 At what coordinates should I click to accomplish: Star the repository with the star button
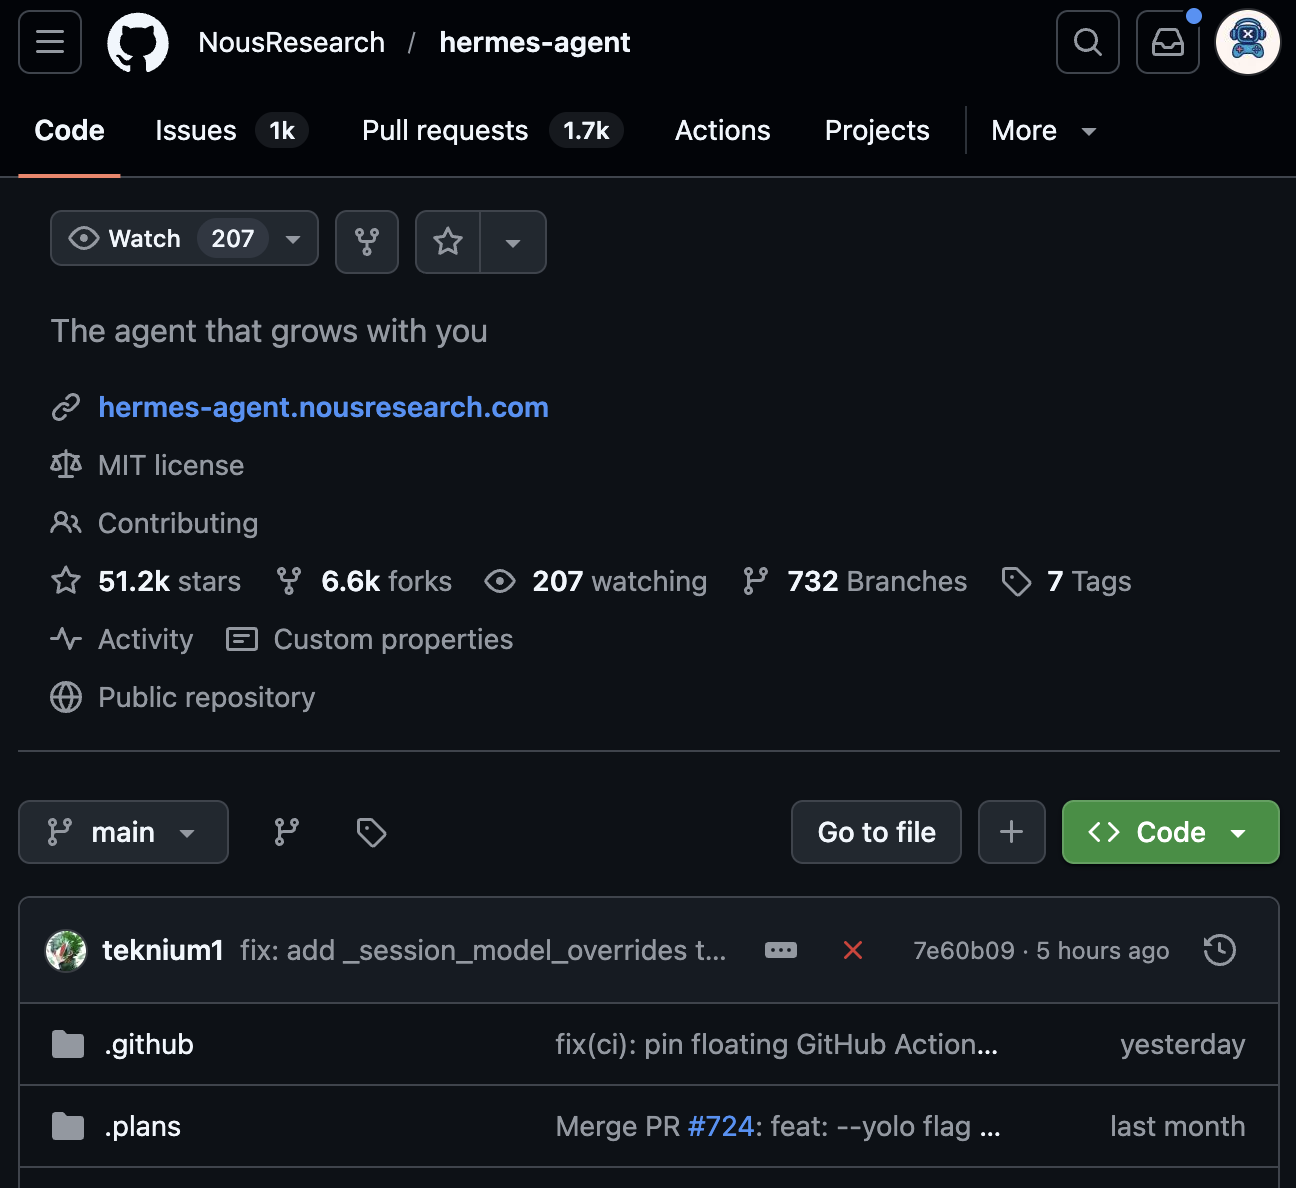[448, 241]
